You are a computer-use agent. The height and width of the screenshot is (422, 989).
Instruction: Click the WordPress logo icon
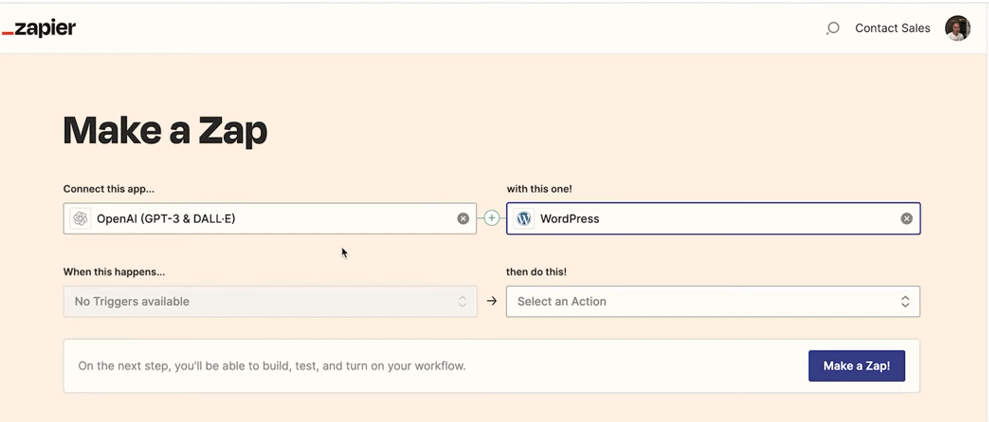(524, 219)
